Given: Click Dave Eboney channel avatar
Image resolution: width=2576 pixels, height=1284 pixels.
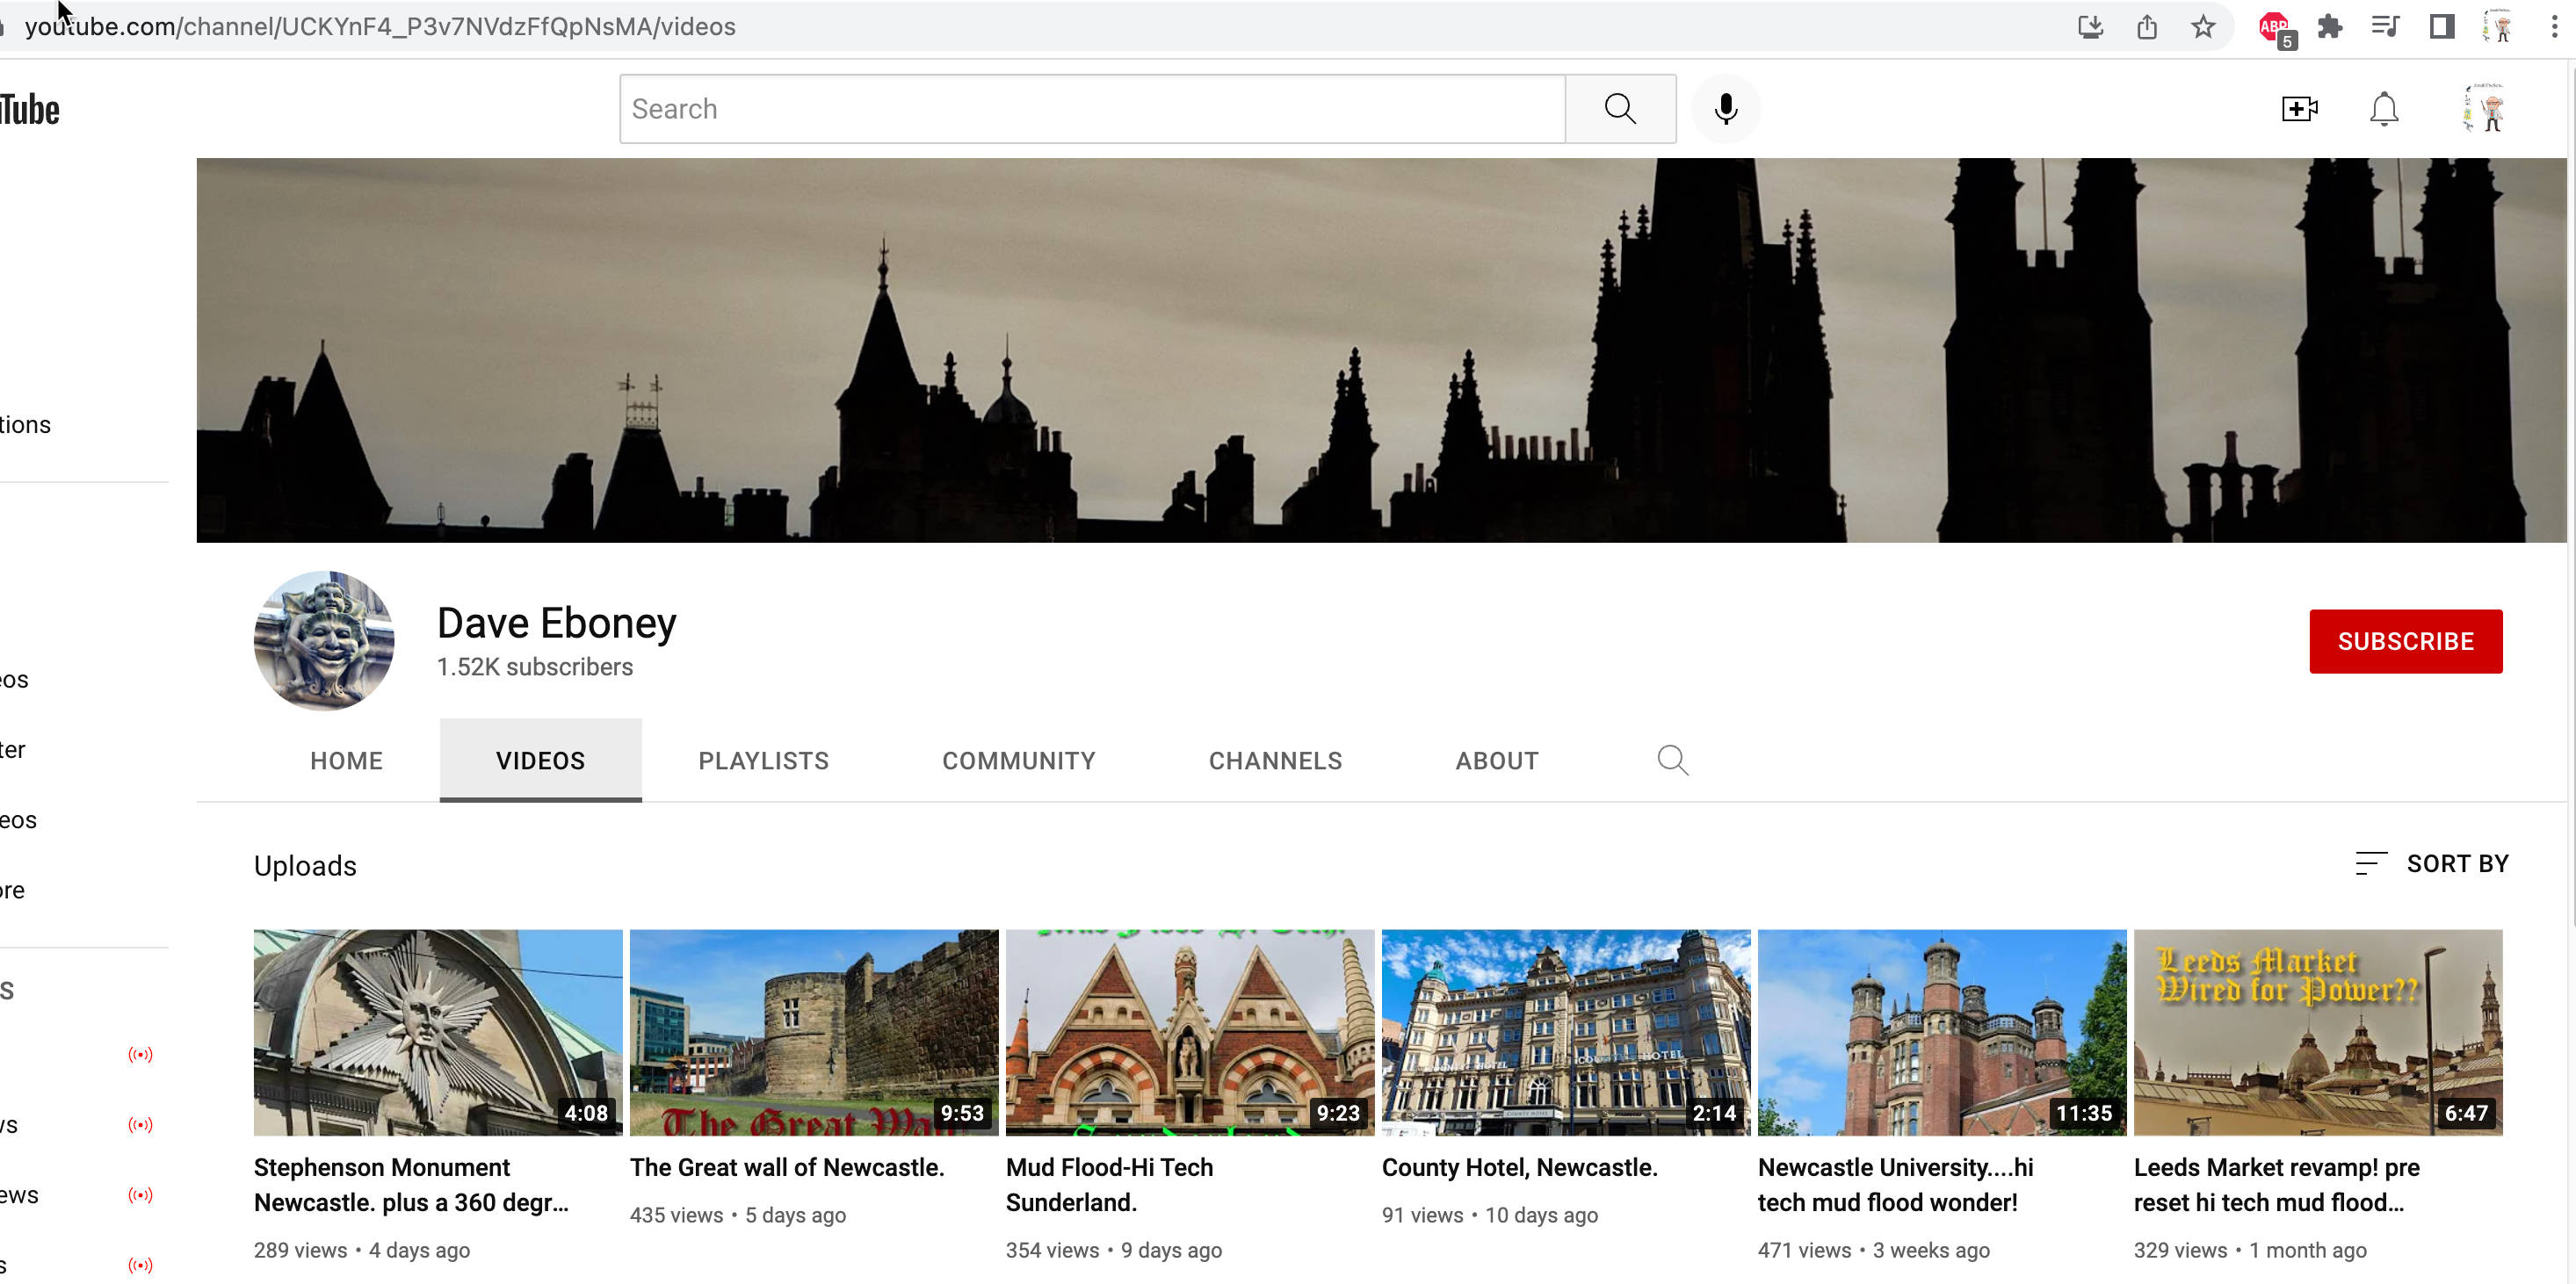Looking at the screenshot, I should (x=324, y=640).
